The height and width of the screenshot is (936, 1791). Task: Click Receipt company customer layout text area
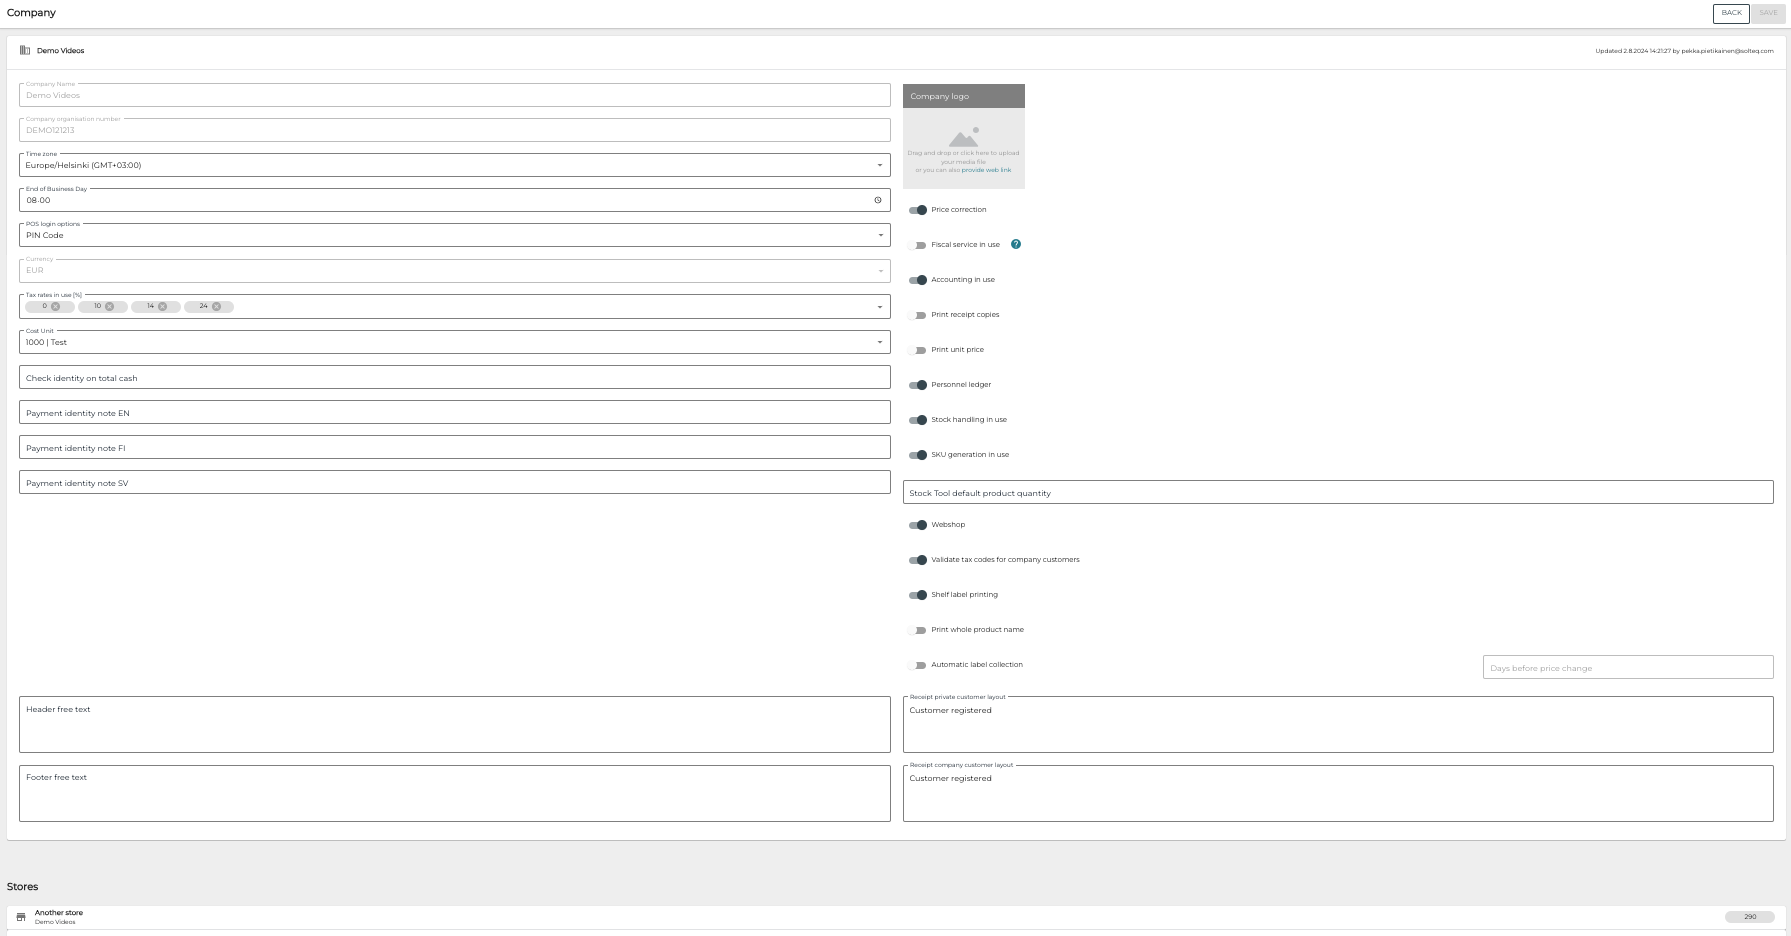point(1338,793)
